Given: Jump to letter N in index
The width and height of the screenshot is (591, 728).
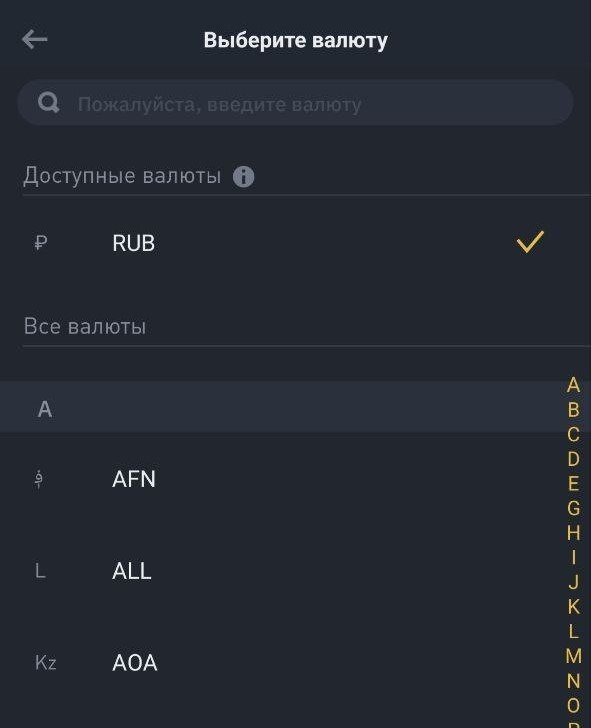Looking at the screenshot, I should point(573,681).
